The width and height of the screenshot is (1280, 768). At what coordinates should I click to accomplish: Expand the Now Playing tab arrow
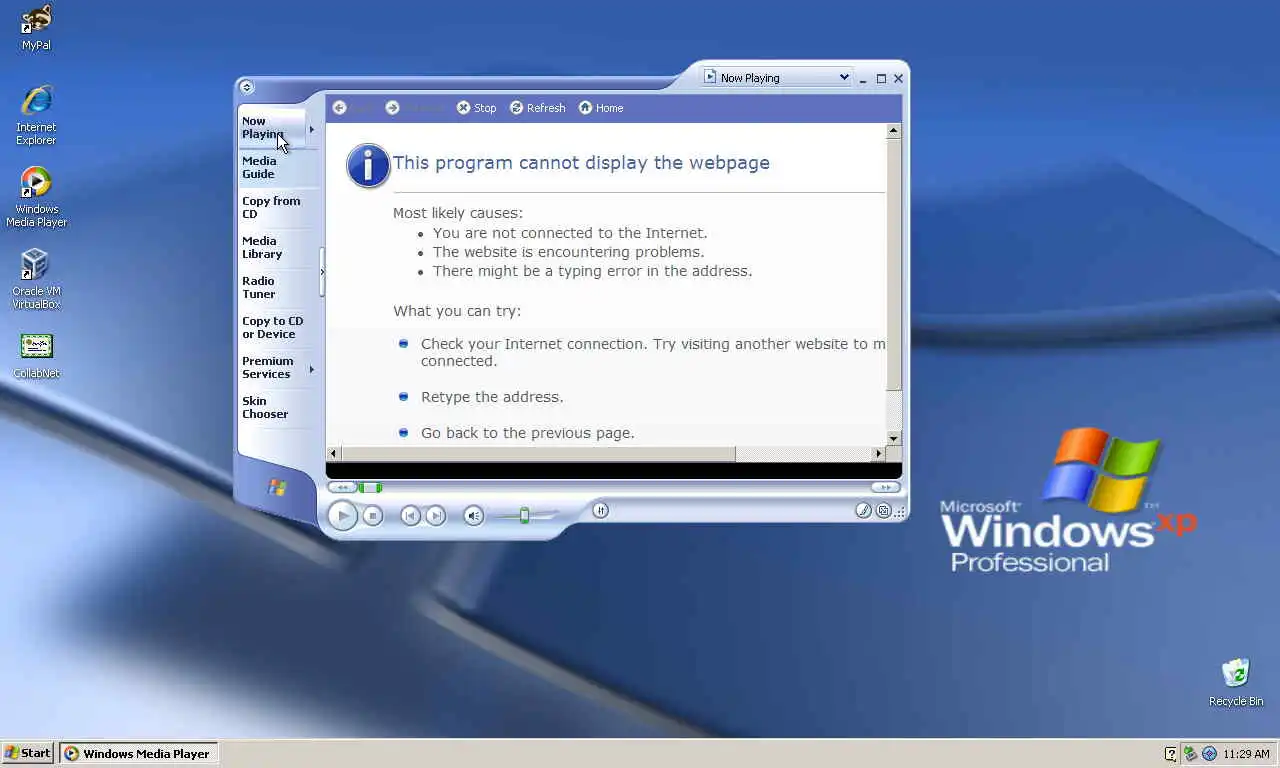point(312,129)
